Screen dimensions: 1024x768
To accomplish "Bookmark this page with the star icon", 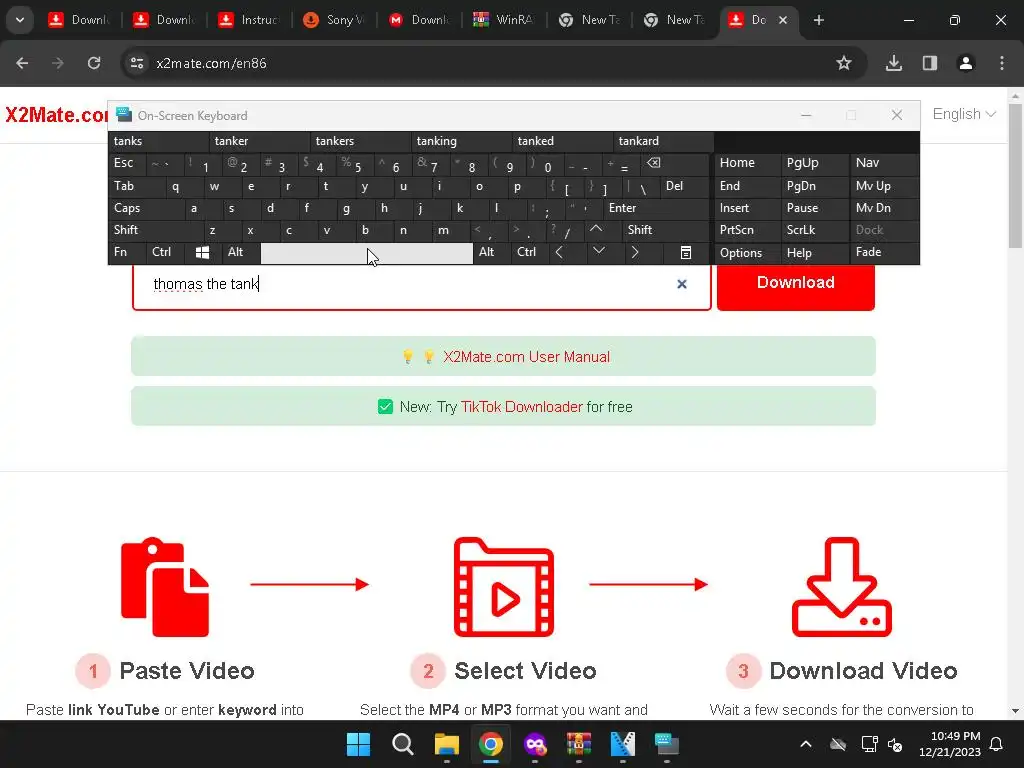I will (844, 63).
